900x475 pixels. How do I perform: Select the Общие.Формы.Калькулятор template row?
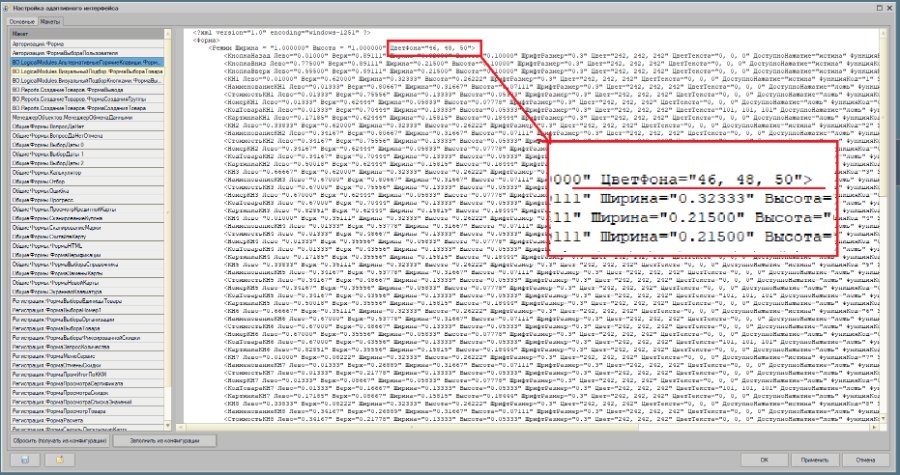87,173
